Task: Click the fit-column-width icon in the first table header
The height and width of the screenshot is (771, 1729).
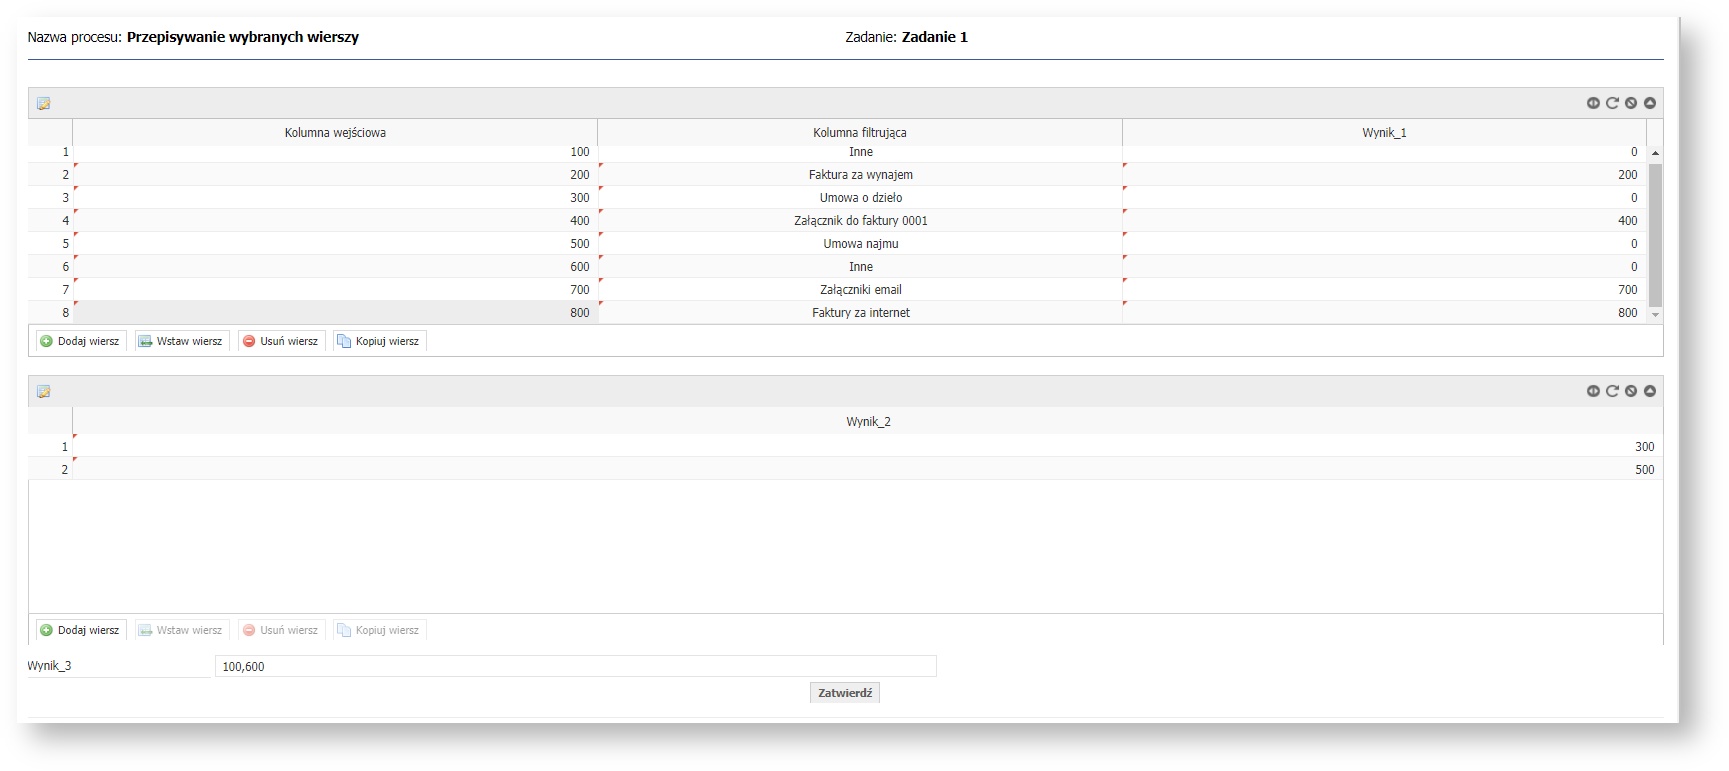Action: [x=1593, y=103]
